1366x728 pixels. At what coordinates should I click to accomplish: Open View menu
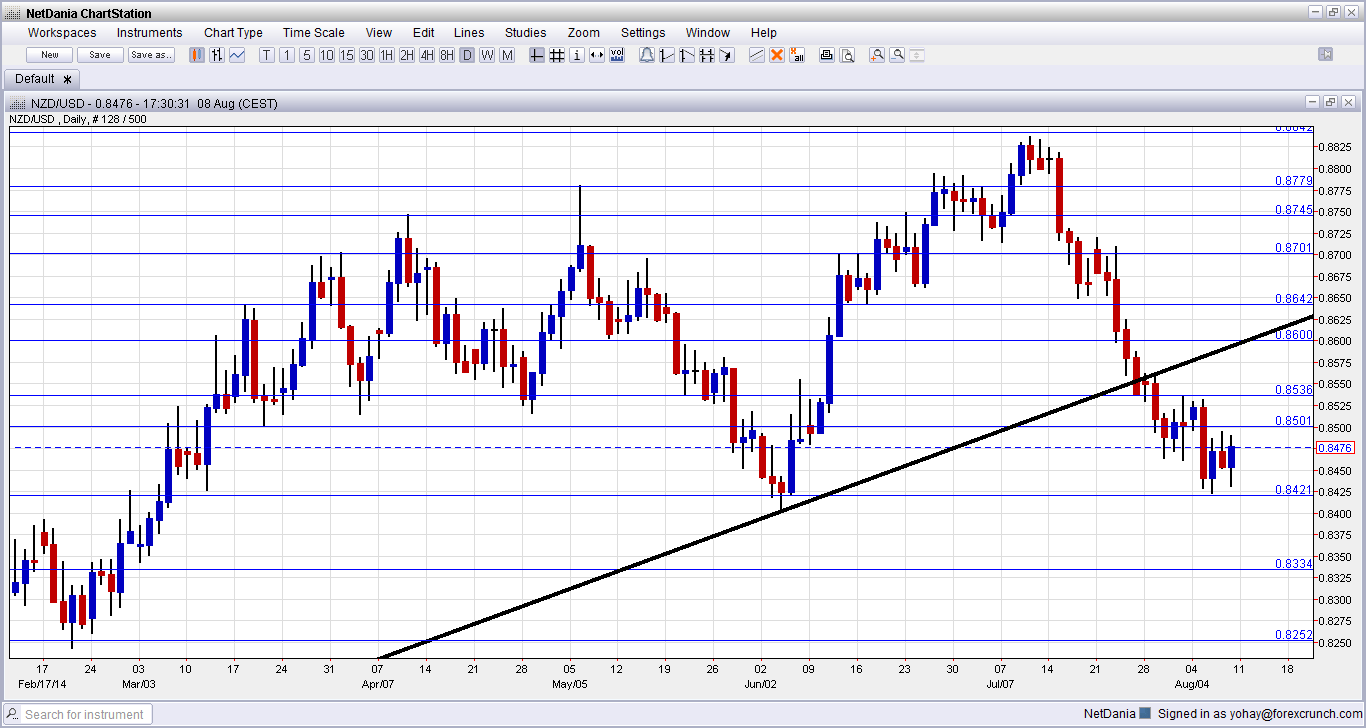tap(379, 33)
